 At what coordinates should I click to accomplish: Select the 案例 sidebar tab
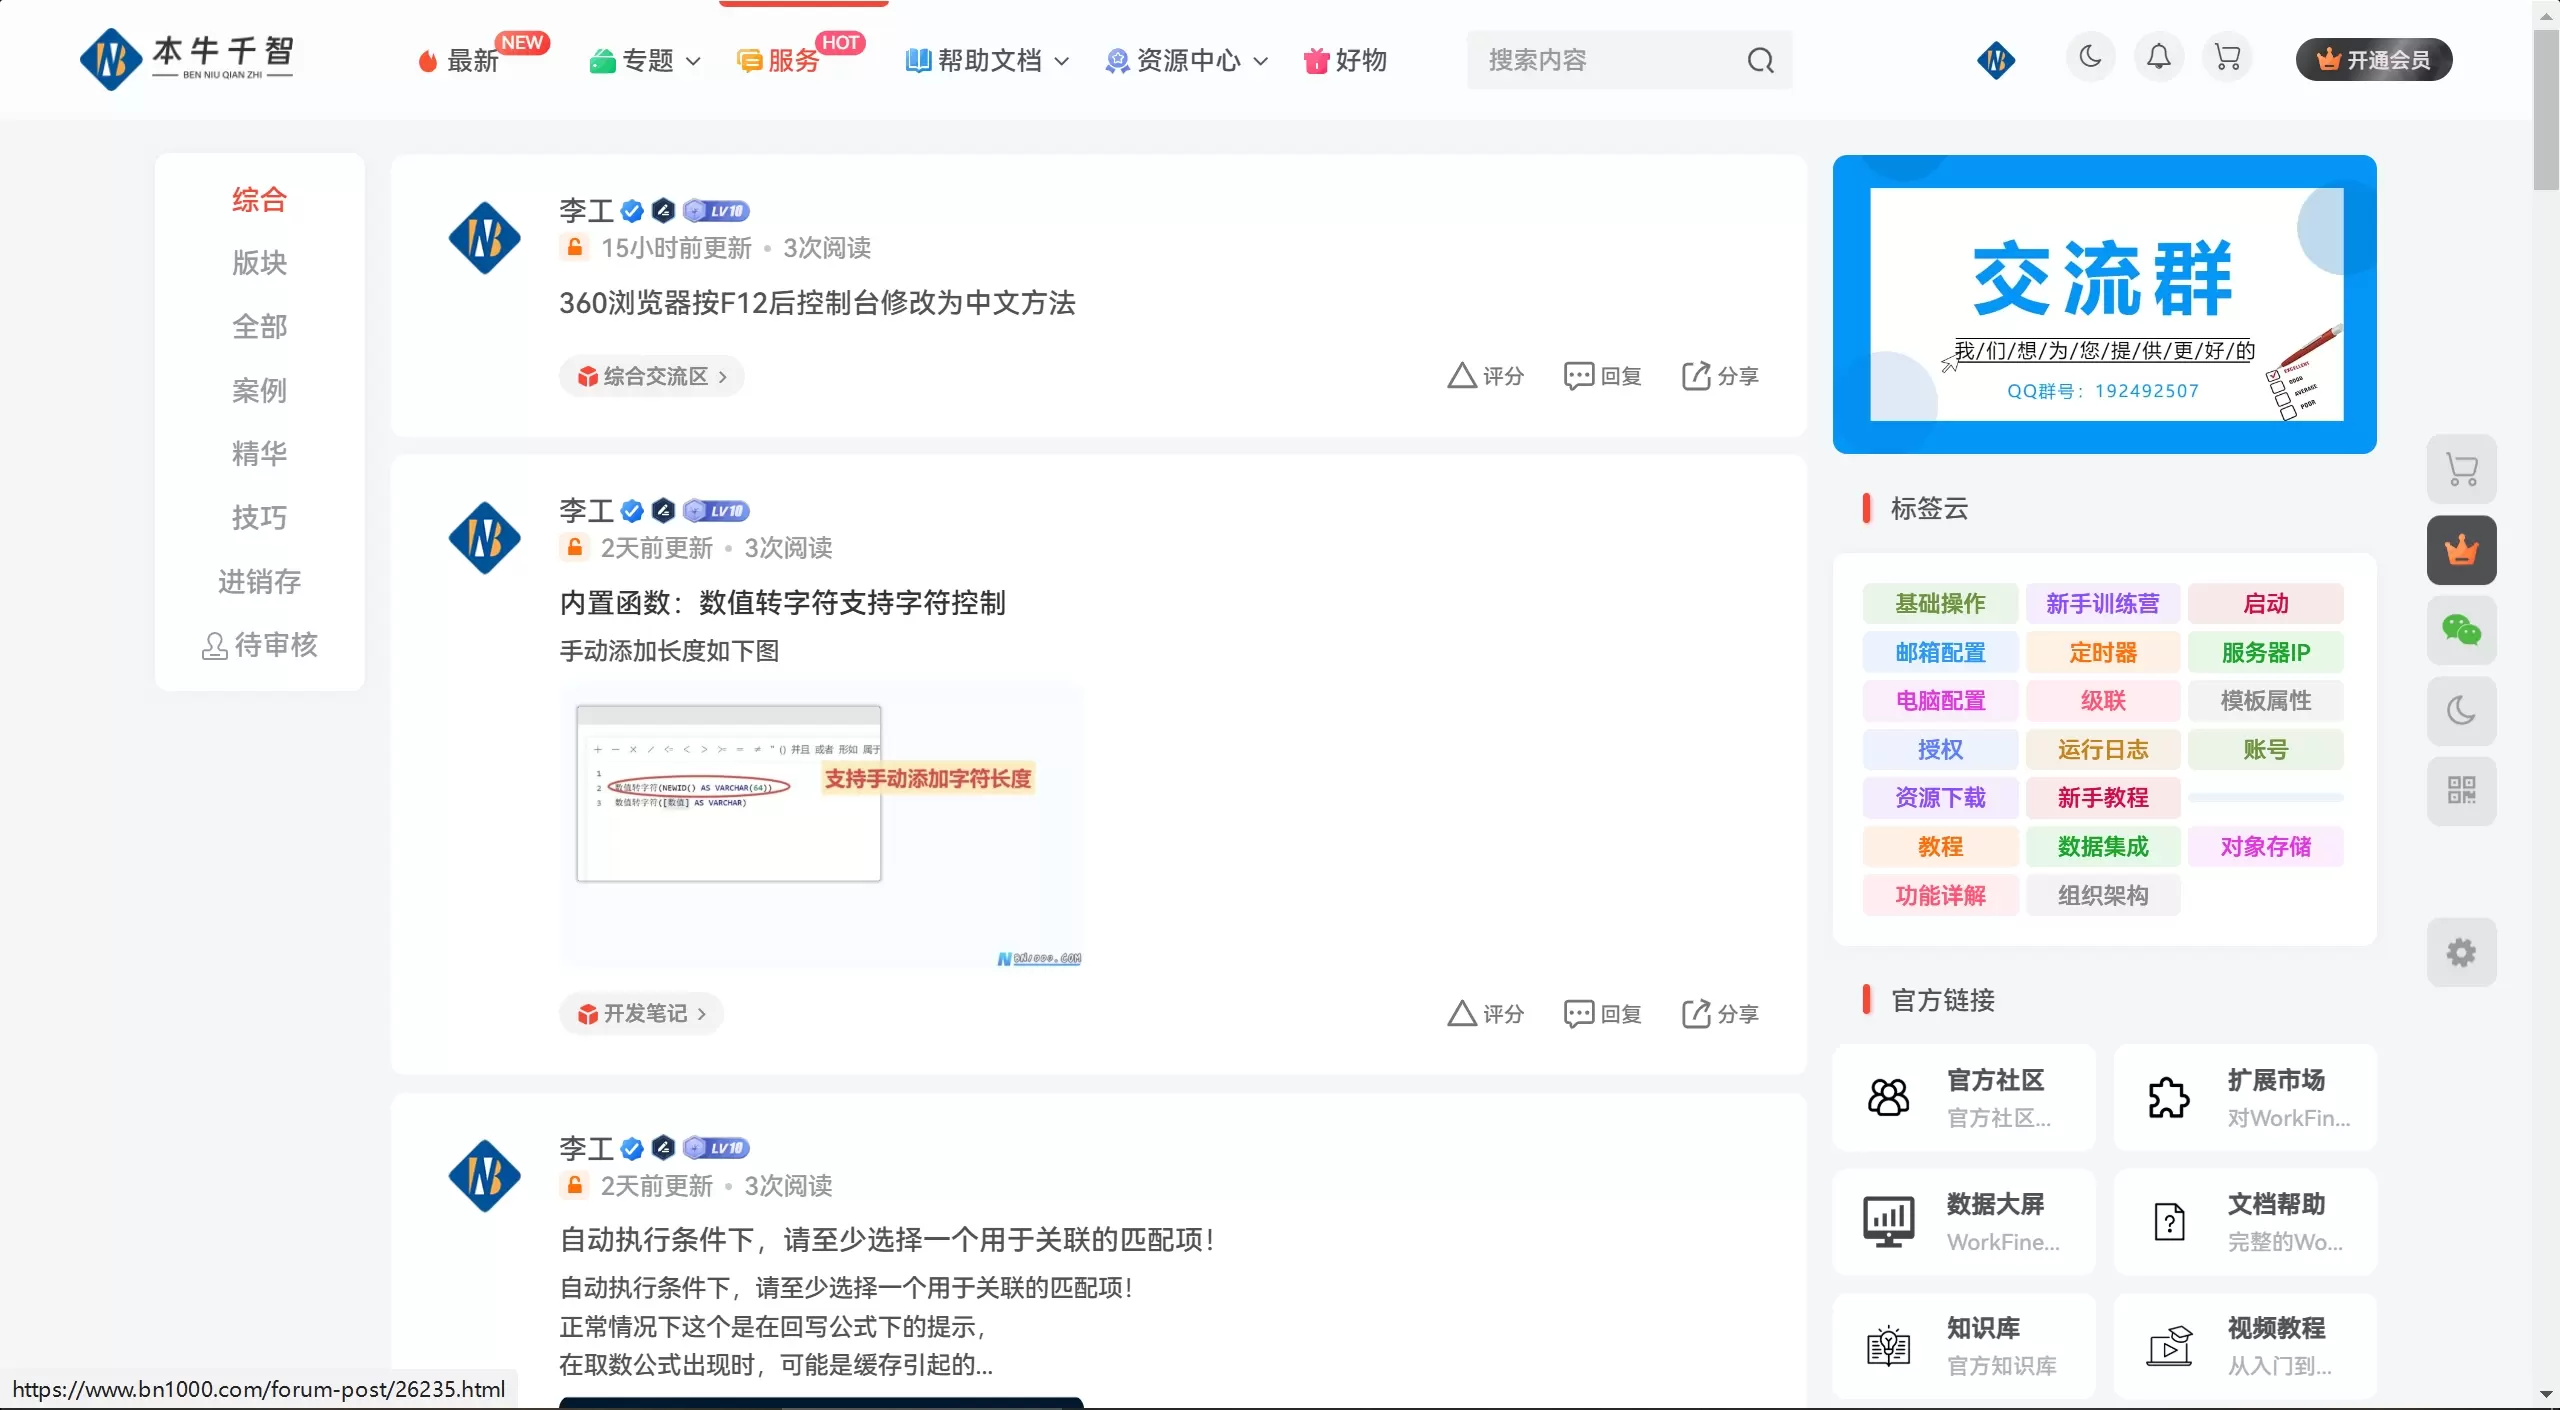point(259,390)
